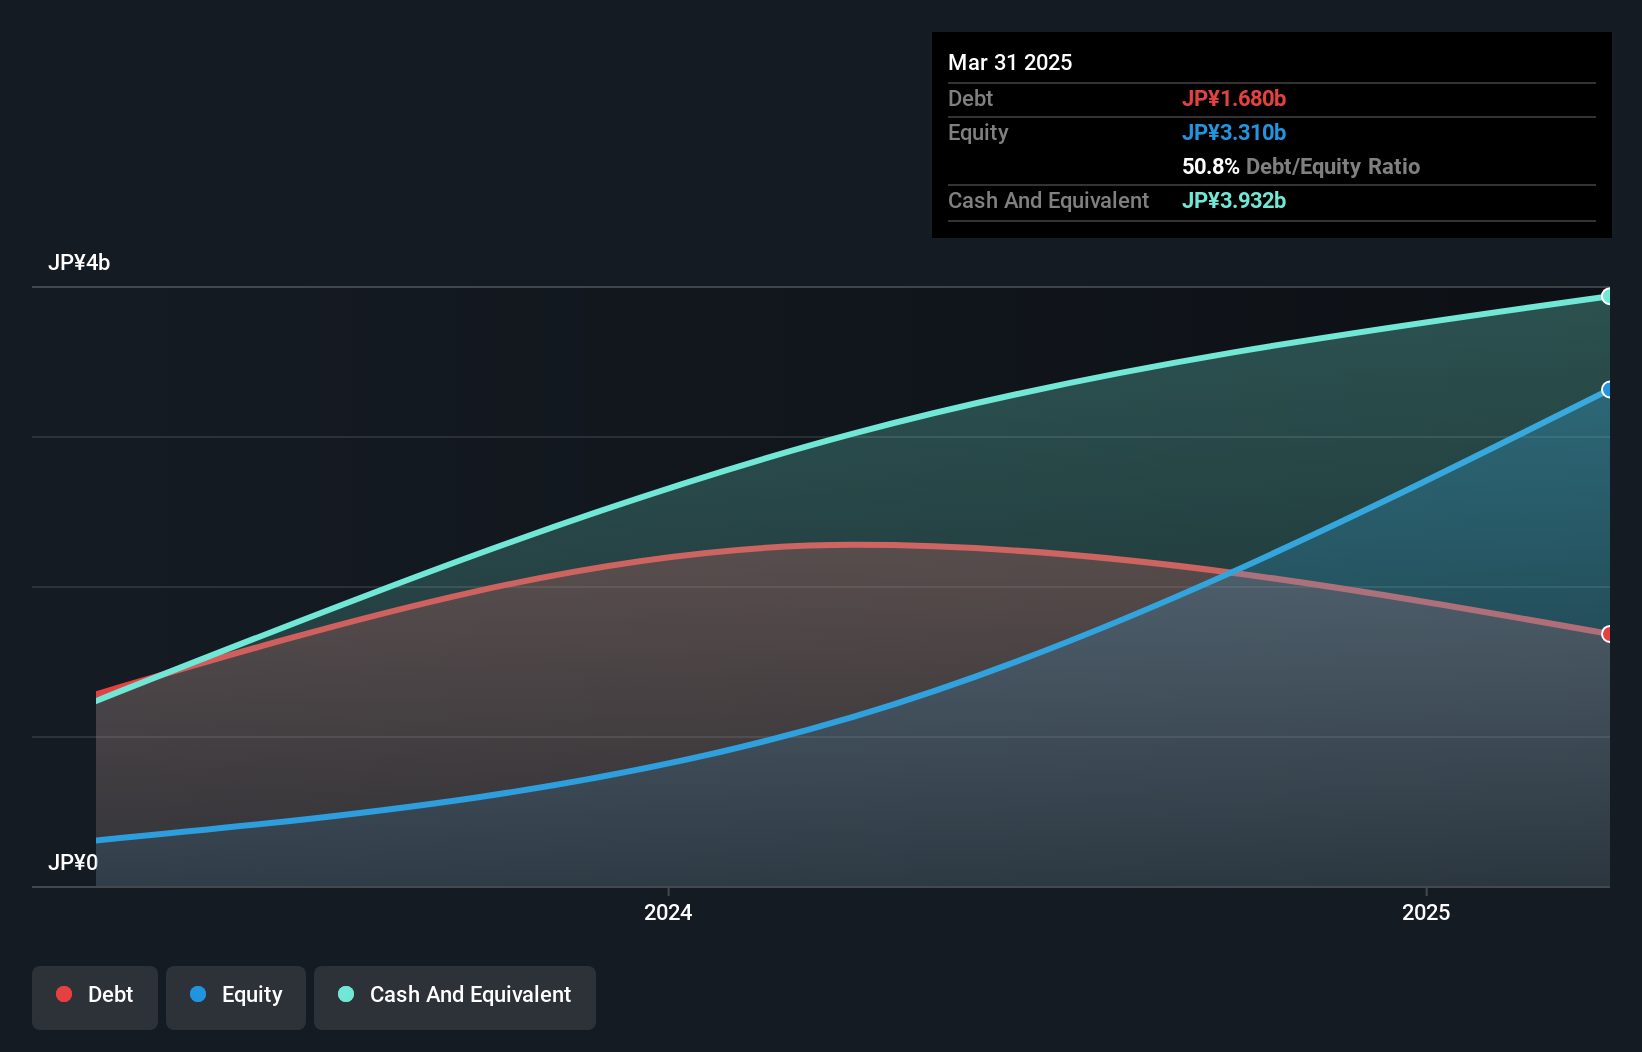This screenshot has width=1642, height=1052.
Task: Click the Mar 31 2025 tooltip date
Action: pos(1010,62)
